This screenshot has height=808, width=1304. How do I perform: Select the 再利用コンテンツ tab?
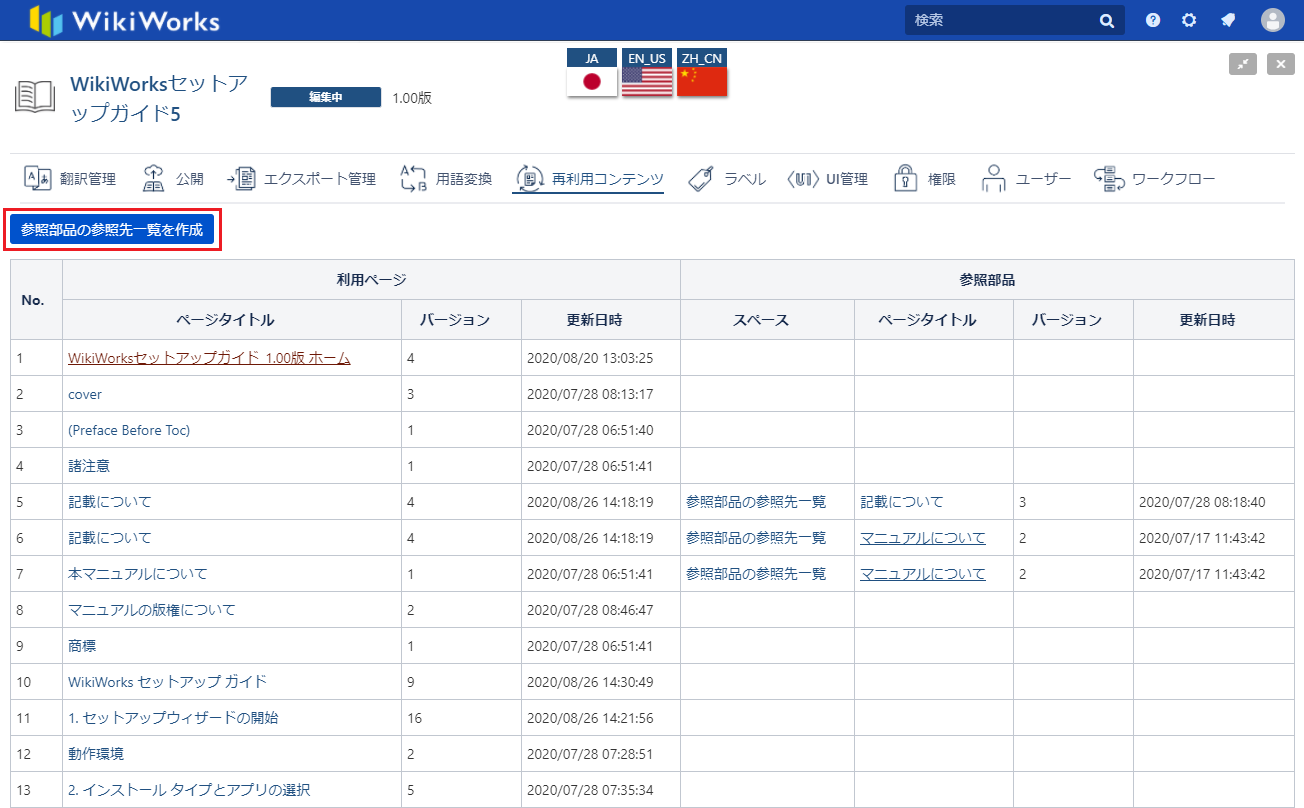tap(589, 179)
